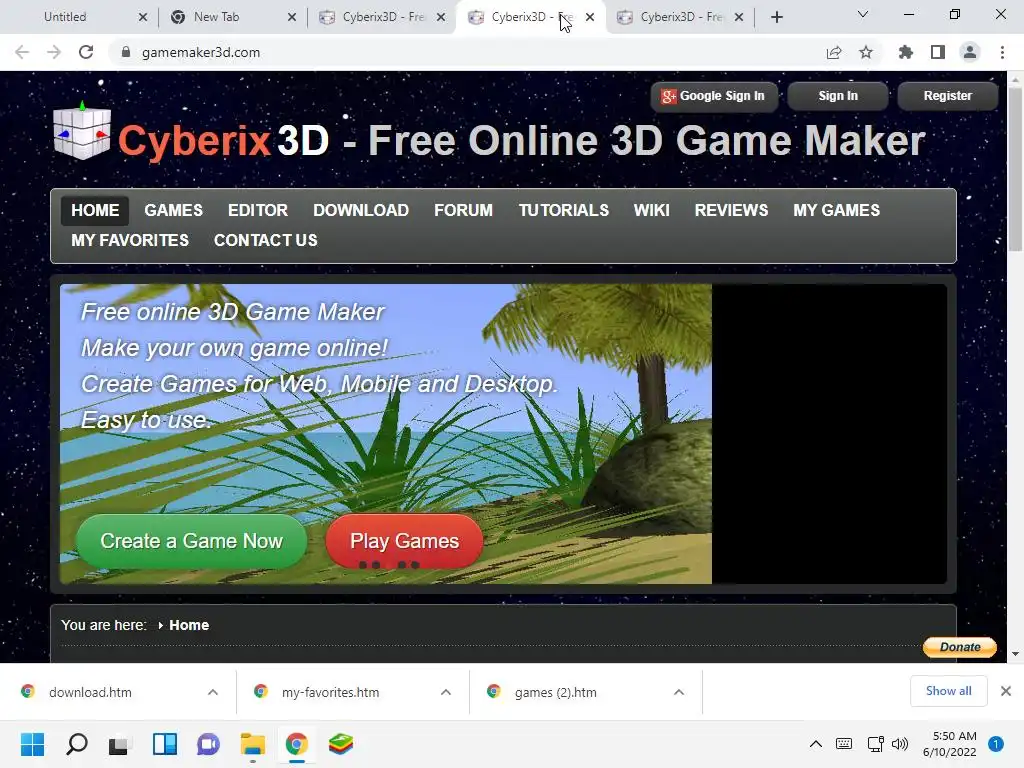Open the REVIEWS menu item
The height and width of the screenshot is (768, 1024).
731,210
